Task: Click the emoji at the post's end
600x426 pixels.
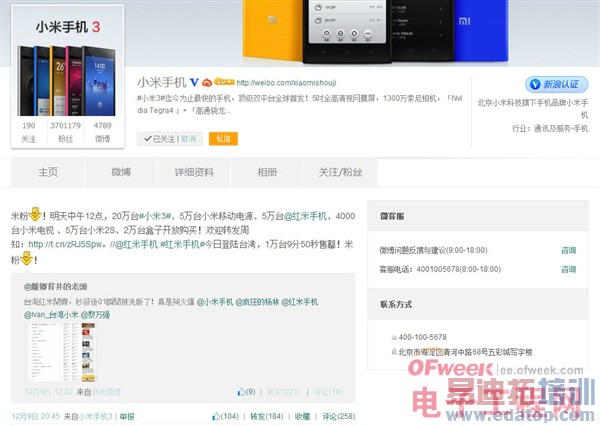Action: (x=26, y=259)
